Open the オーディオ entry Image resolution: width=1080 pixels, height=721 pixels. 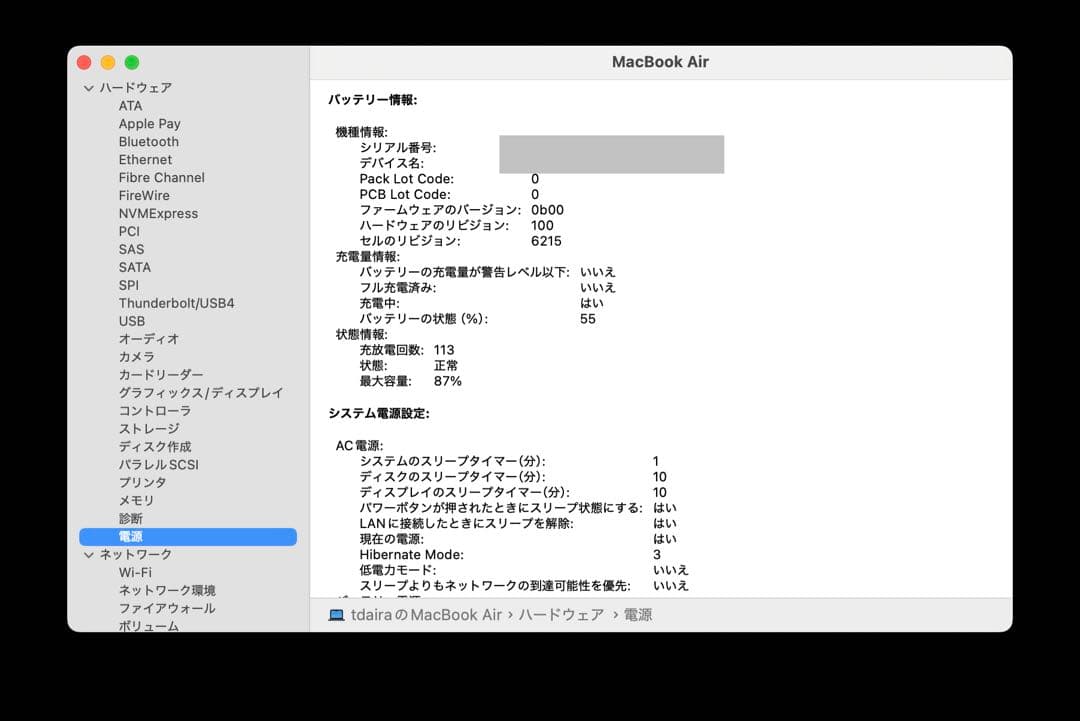click(x=149, y=339)
